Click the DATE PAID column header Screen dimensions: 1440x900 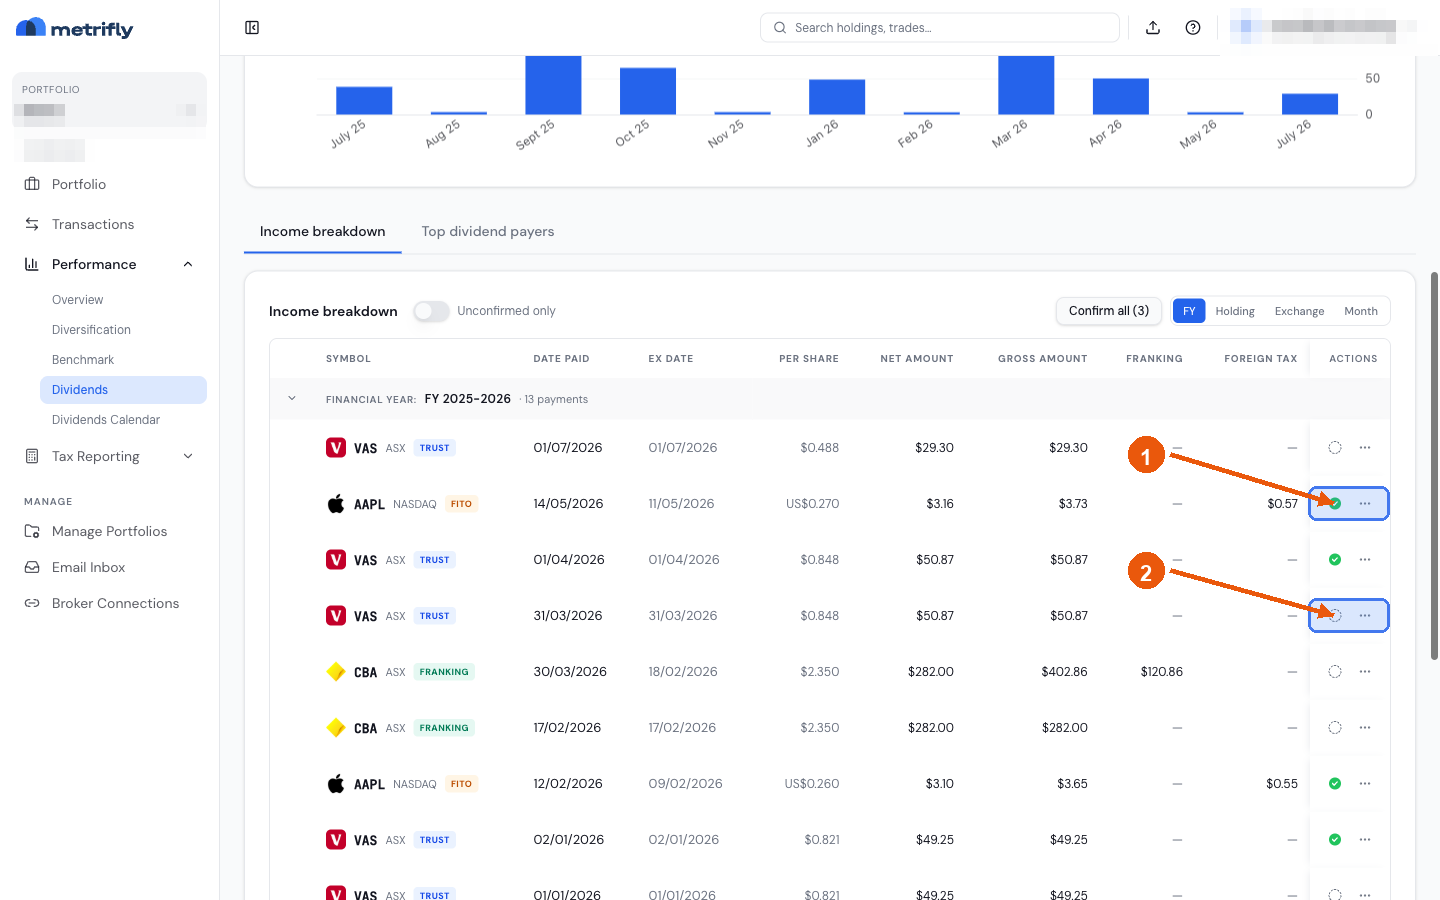561,359
